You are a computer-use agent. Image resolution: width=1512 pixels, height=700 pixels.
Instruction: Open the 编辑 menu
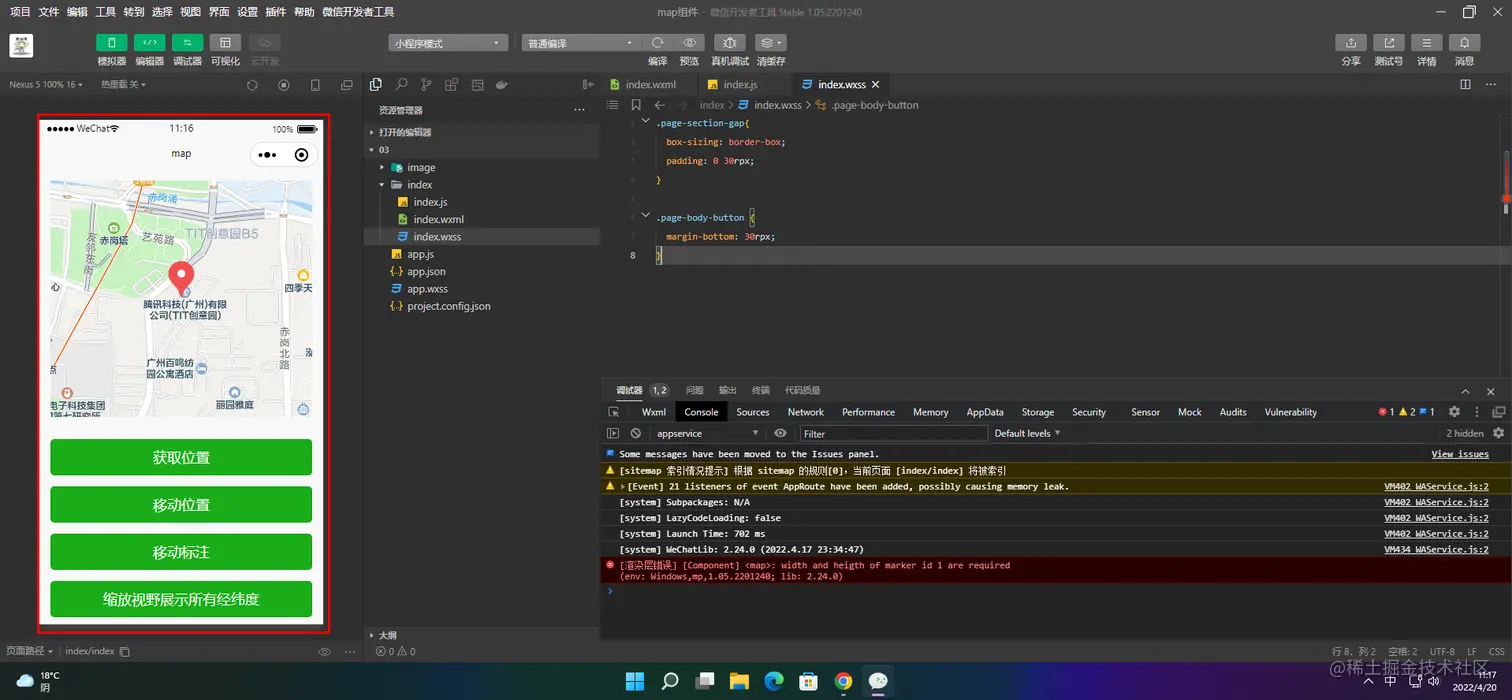click(77, 12)
